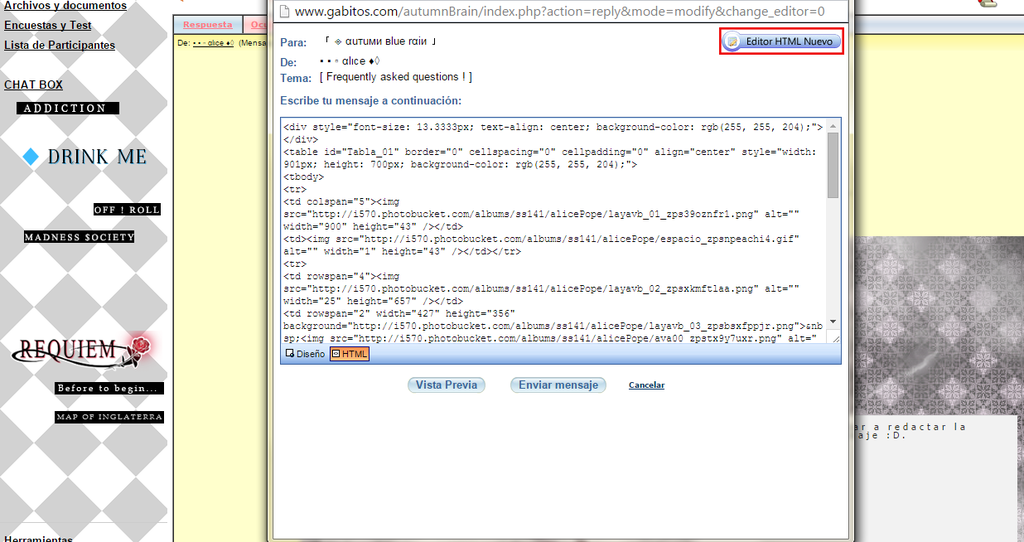Screen dimensions: 1024x542
Task: Click the REQUIEM rose logo
Action: pyautogui.click(x=86, y=351)
